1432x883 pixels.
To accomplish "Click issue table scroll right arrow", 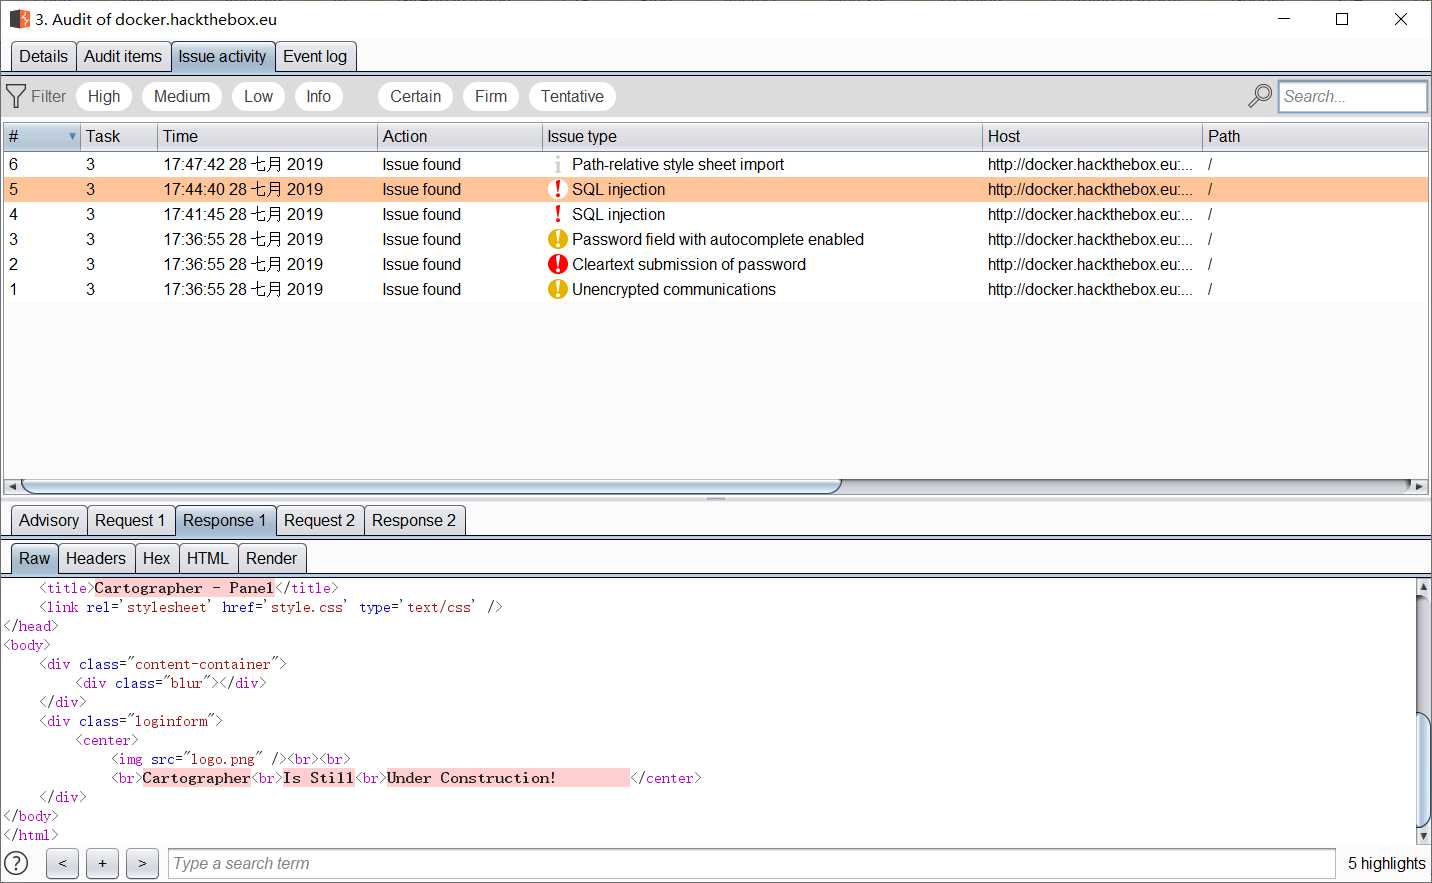I will pos(1419,486).
